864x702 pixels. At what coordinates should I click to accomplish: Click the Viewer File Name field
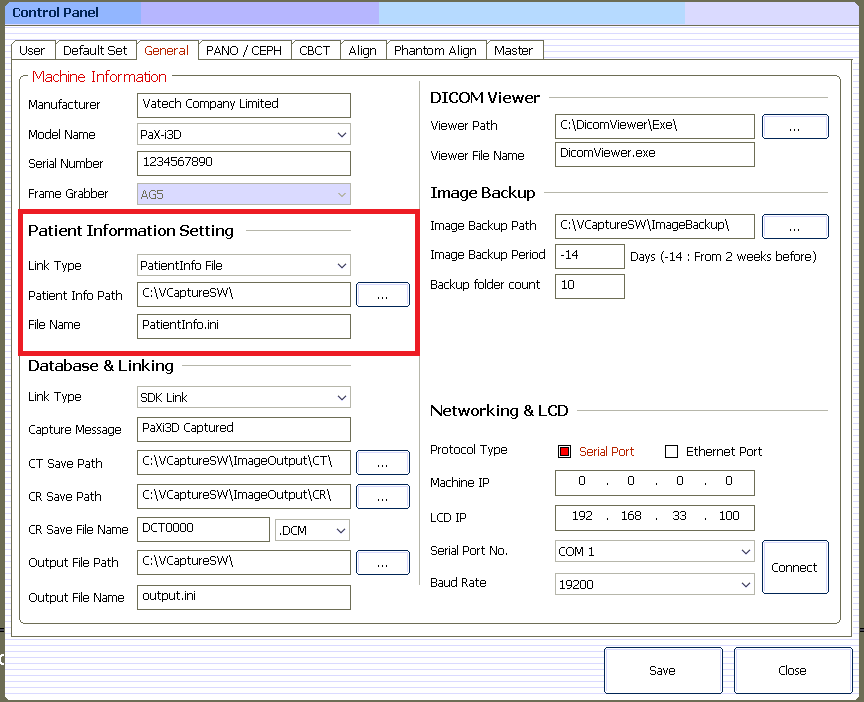tap(655, 154)
